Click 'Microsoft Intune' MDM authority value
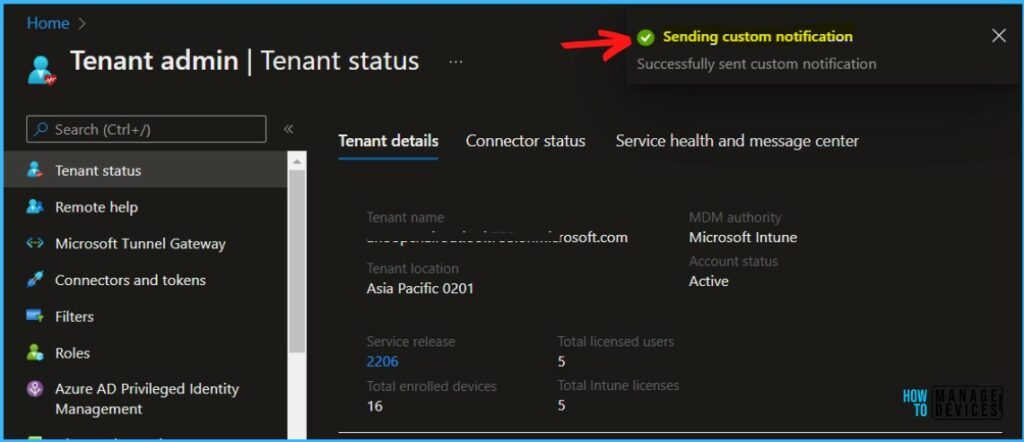Image resolution: width=1024 pixels, height=442 pixels. click(x=743, y=237)
